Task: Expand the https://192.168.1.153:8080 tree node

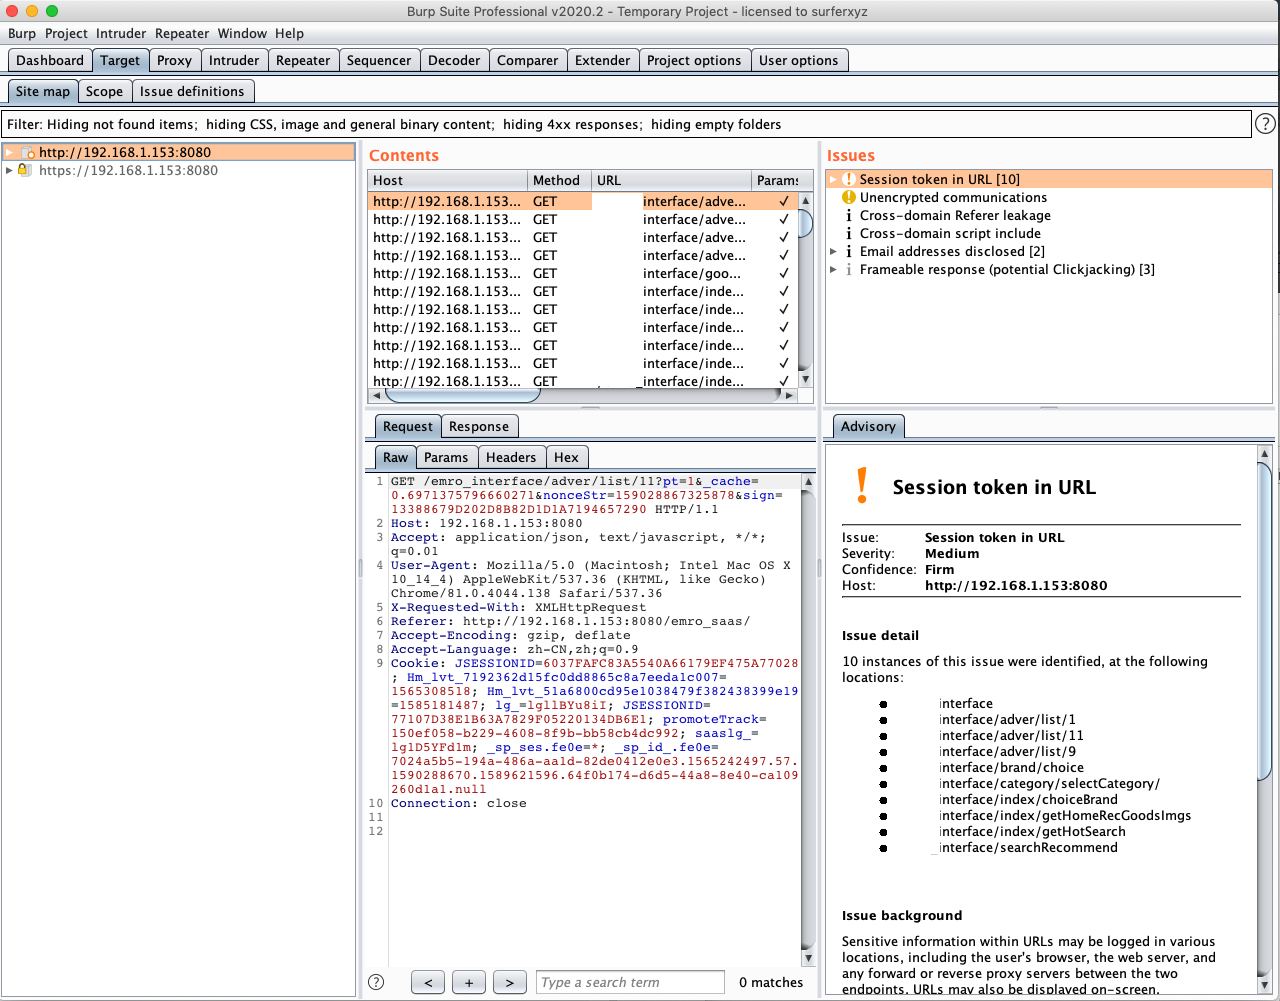Action: tap(9, 170)
